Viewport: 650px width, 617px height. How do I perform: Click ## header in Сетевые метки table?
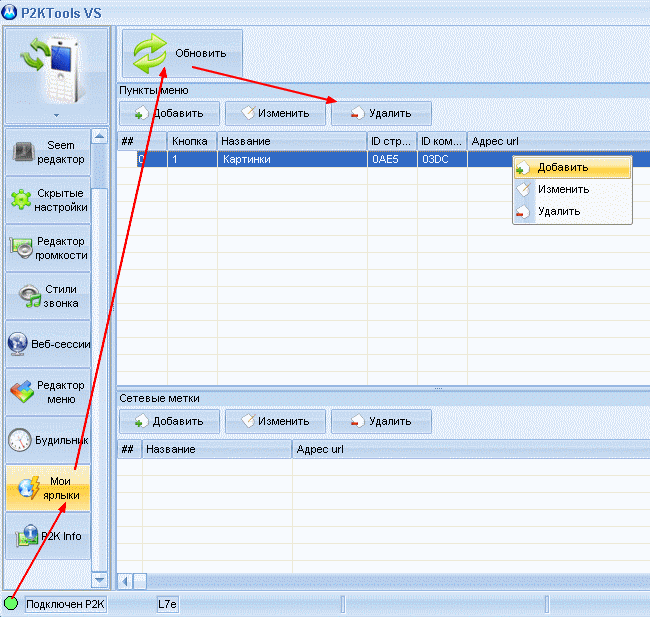click(129, 449)
